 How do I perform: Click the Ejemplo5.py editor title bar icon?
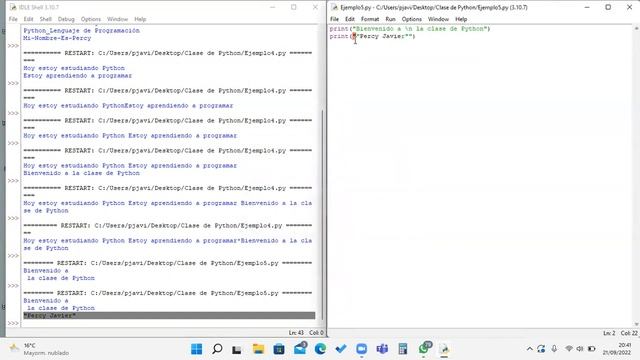[x=335, y=7]
